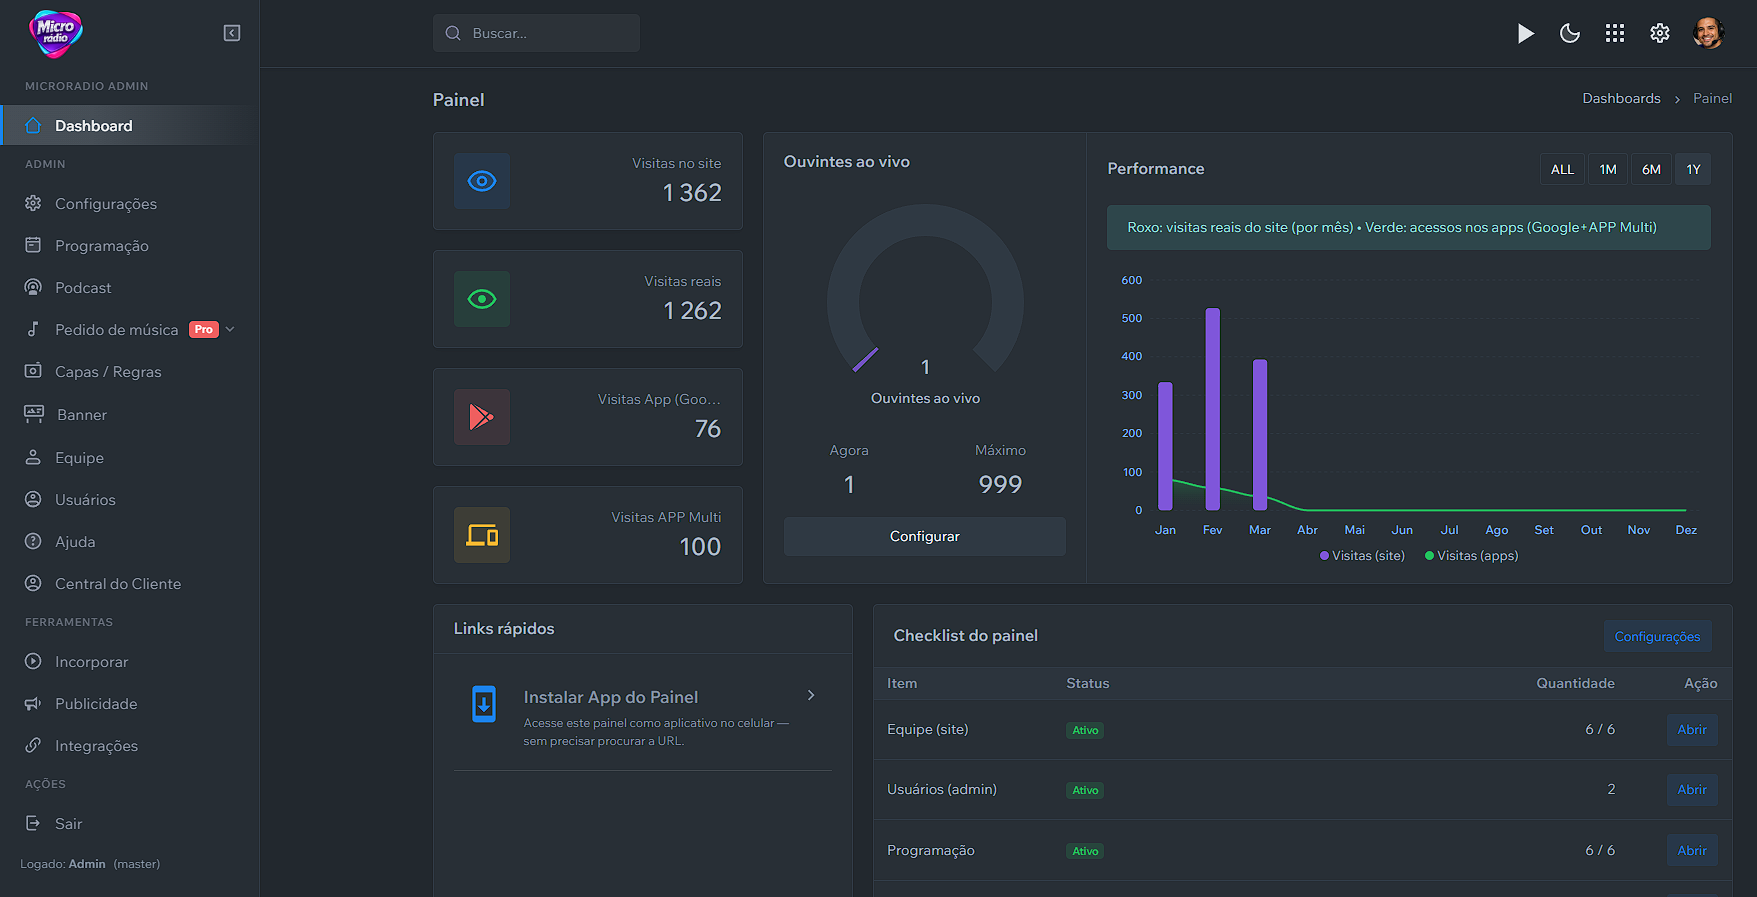
Task: Click the Google Play app visits icon
Action: point(482,417)
